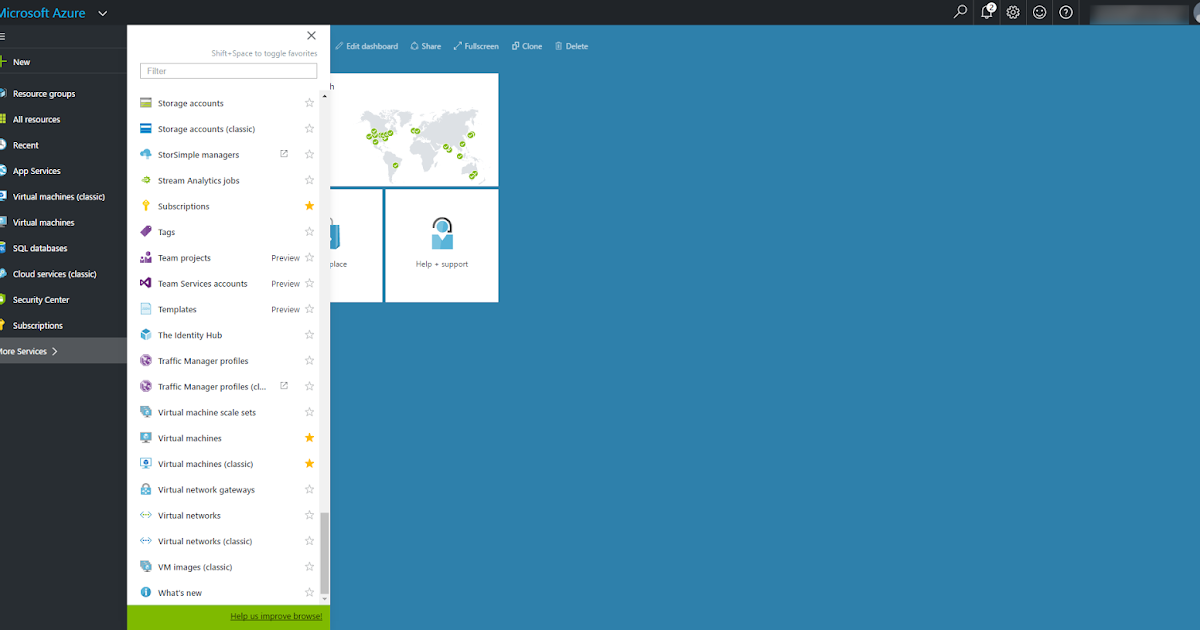Image resolution: width=1200 pixels, height=630 pixels.
Task: Click the Traffic Manager profiles icon
Action: pyautogui.click(x=144, y=360)
